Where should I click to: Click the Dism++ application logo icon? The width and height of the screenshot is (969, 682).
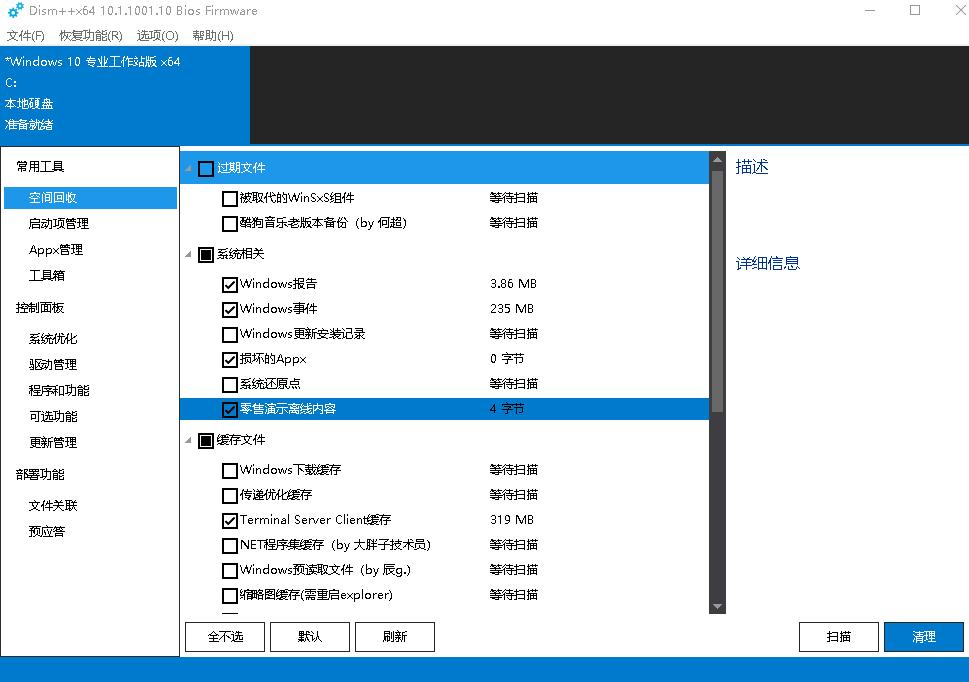13,11
